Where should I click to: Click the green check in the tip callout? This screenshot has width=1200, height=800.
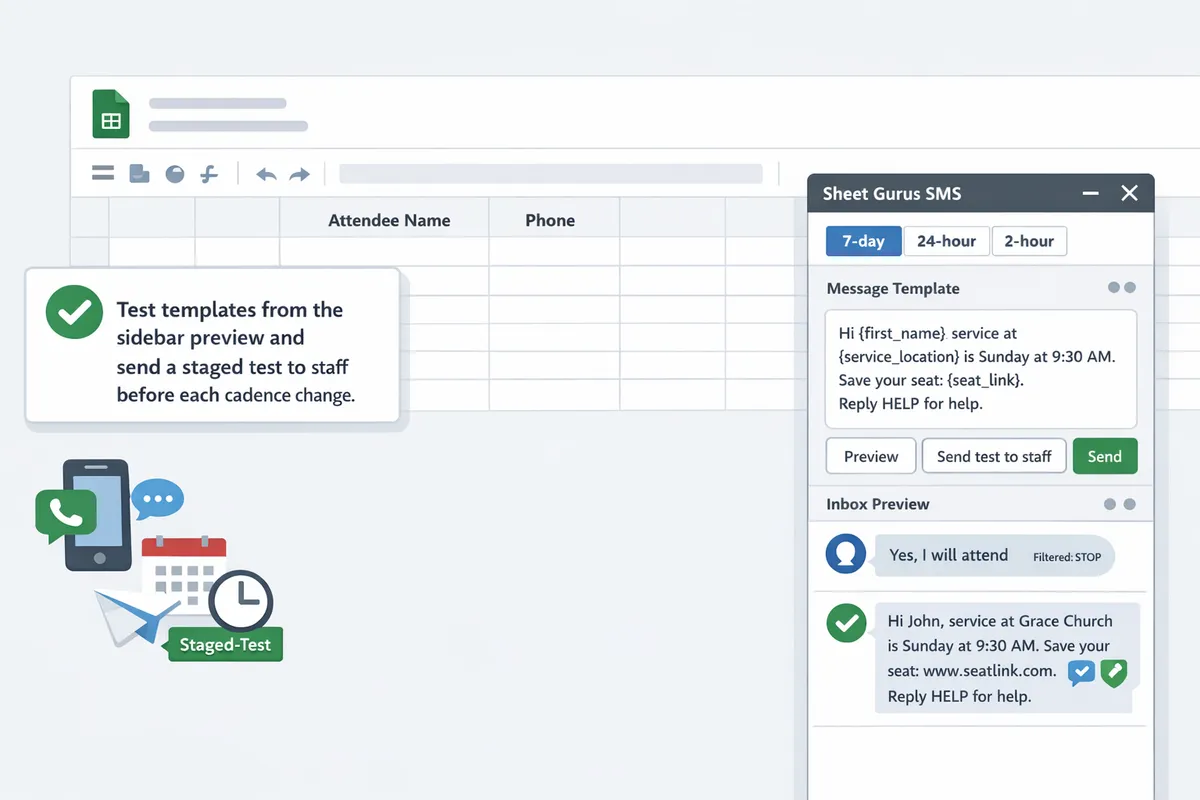click(74, 310)
